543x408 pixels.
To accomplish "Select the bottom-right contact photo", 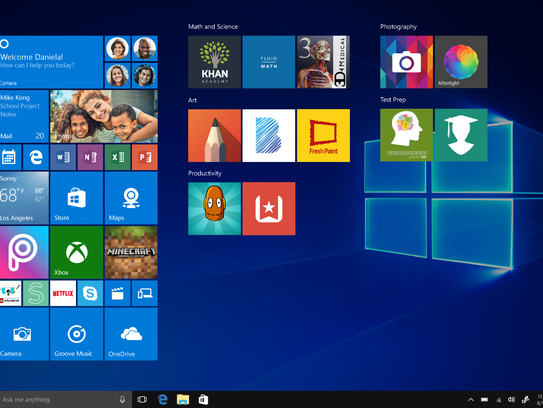I will (x=145, y=76).
